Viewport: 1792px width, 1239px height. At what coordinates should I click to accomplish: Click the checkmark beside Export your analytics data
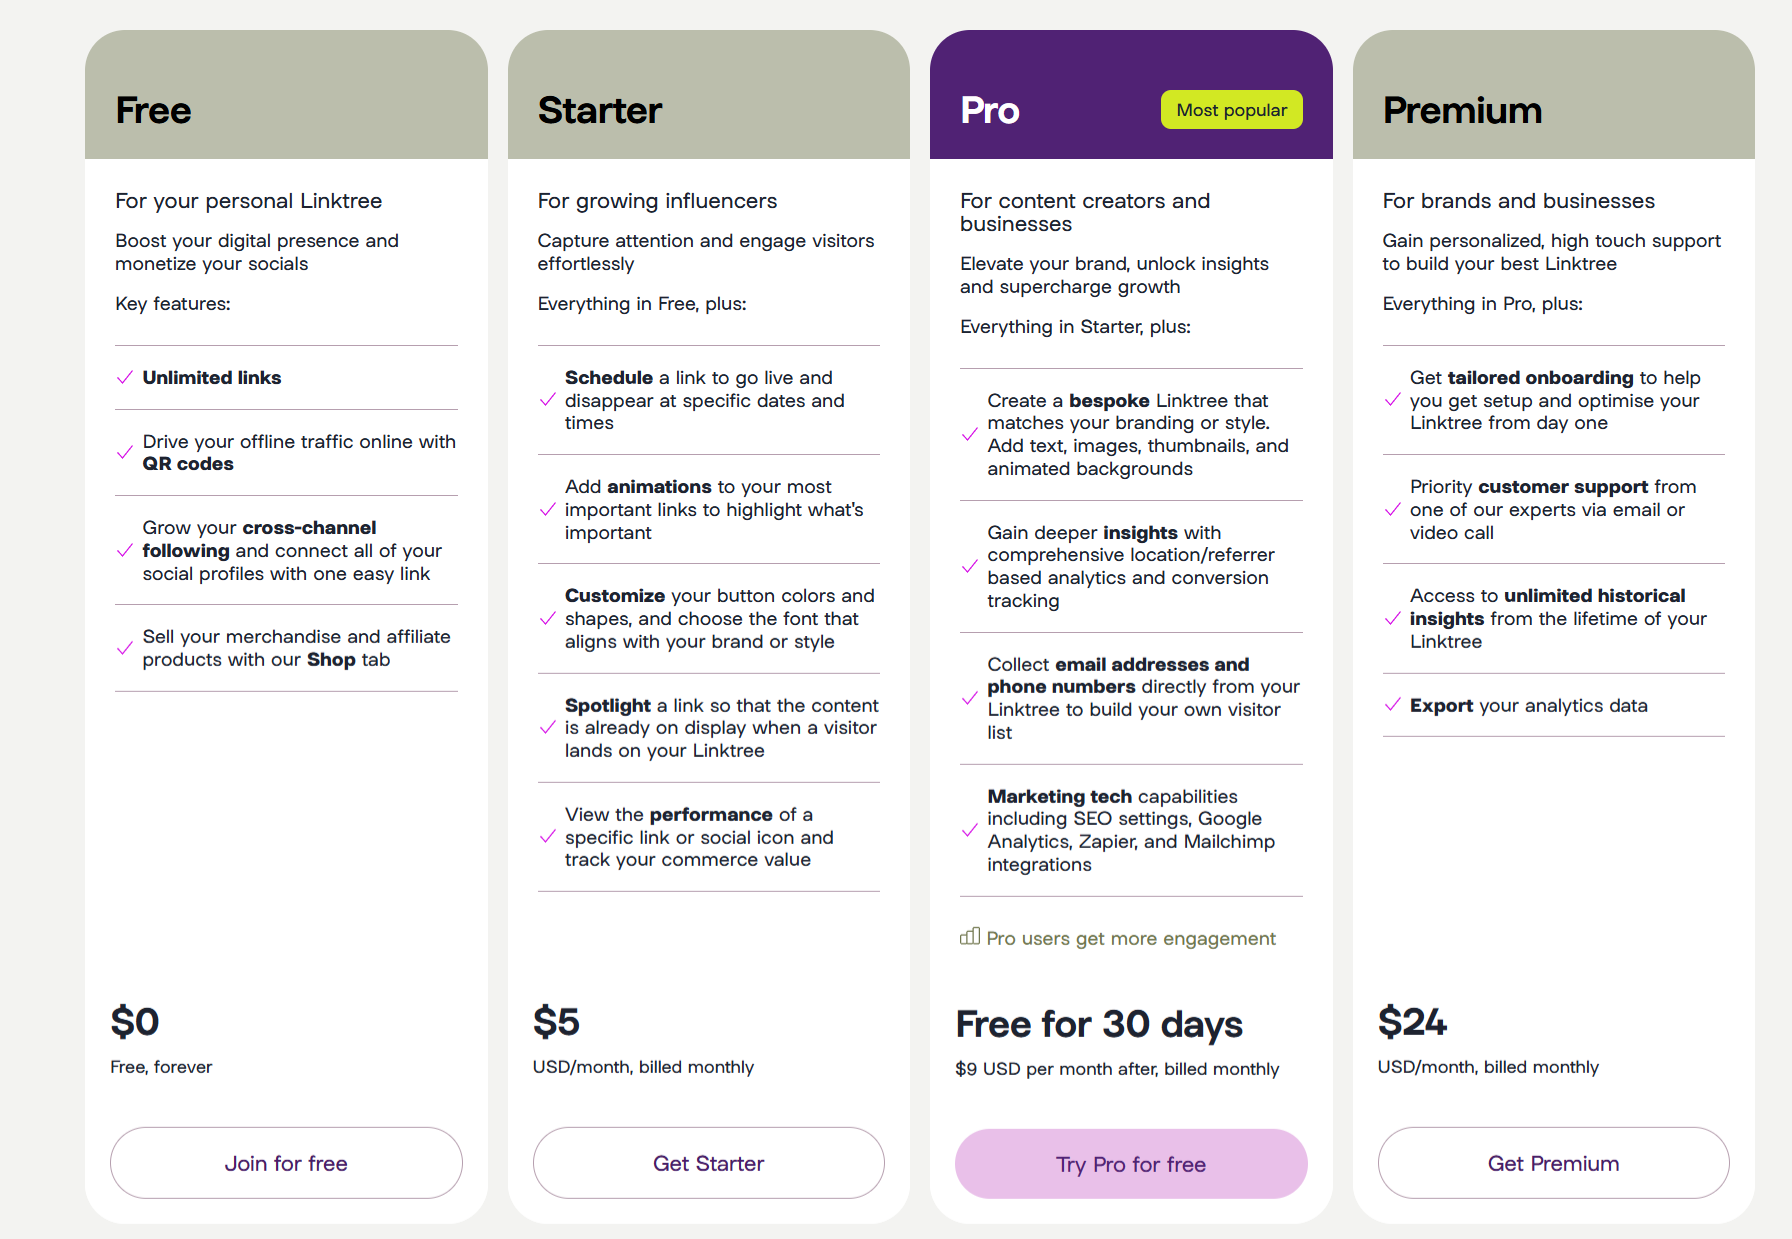(1392, 705)
